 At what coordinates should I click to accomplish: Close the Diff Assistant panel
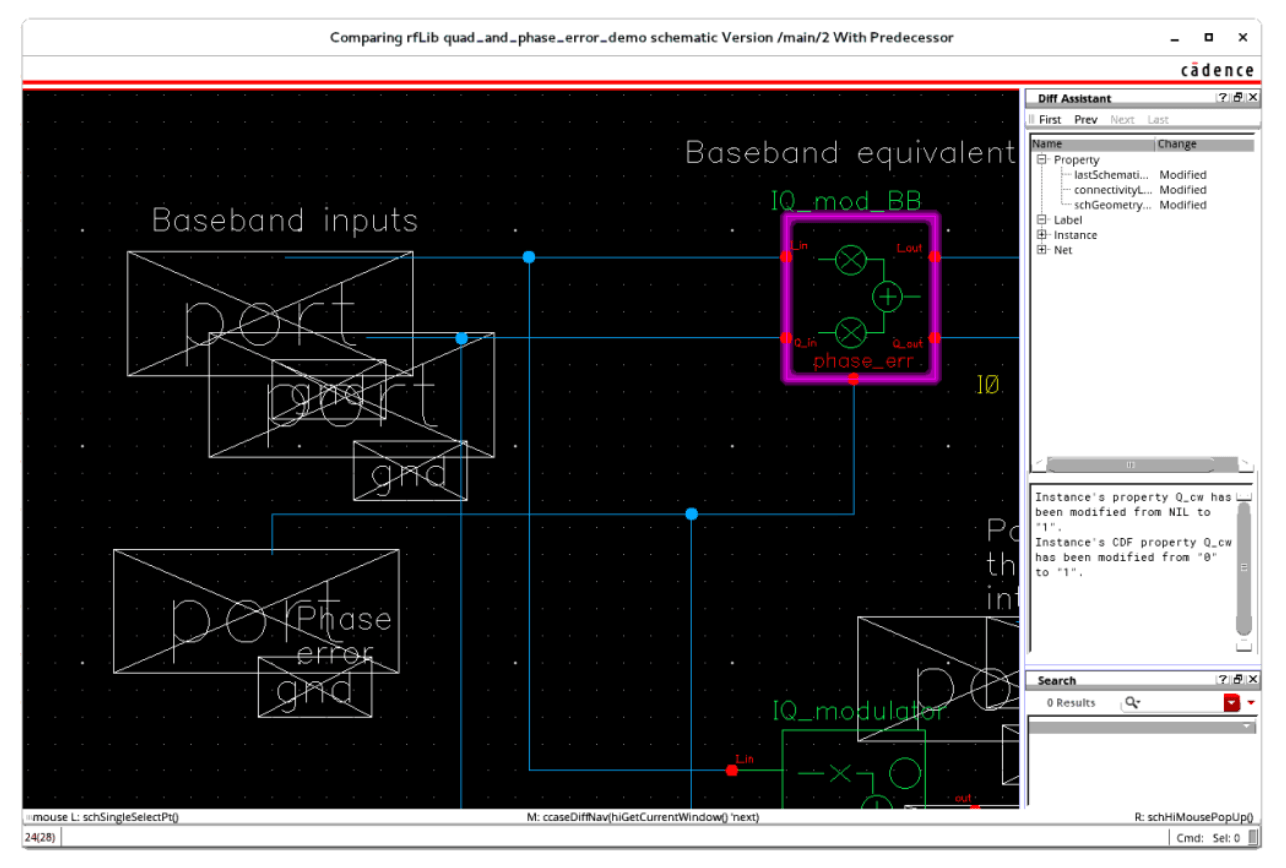click(1253, 98)
